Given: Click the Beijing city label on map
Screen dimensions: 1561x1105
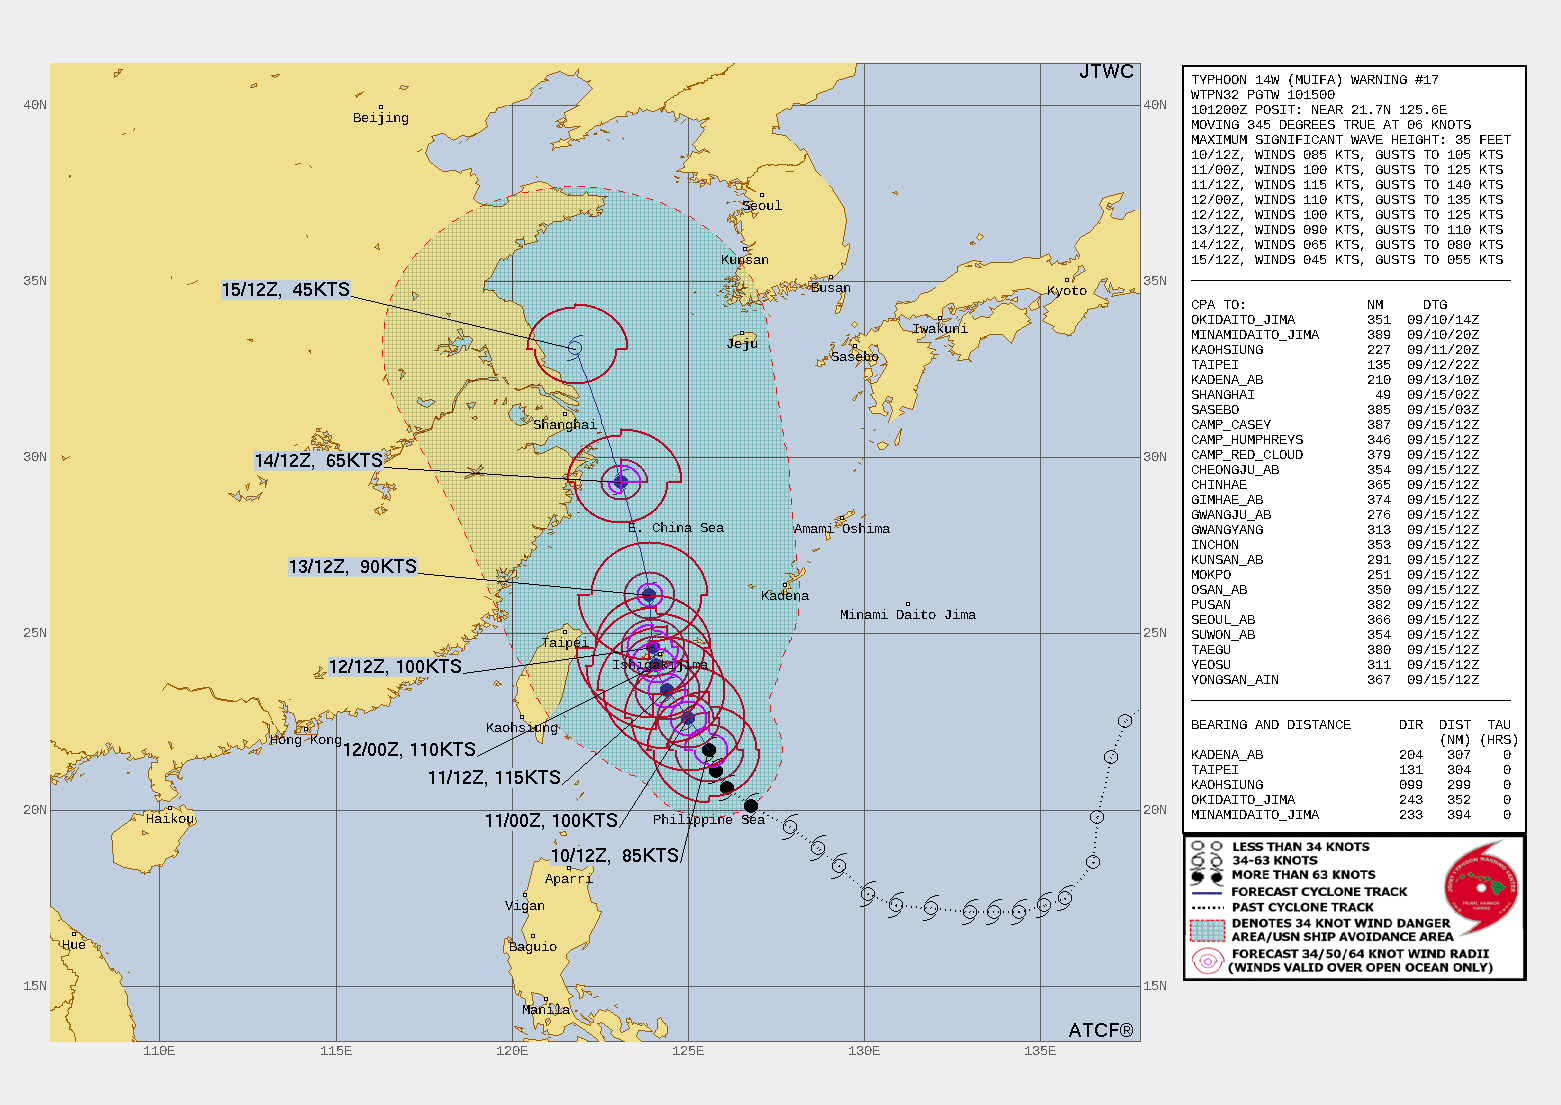Looking at the screenshot, I should (381, 118).
